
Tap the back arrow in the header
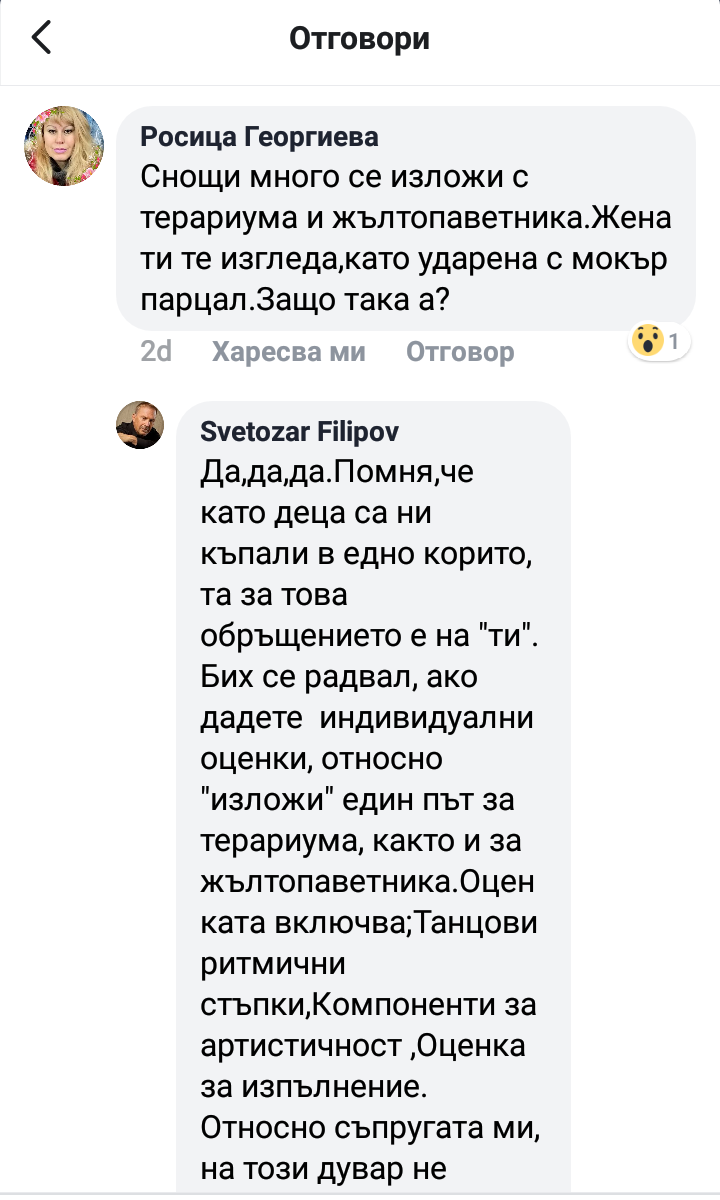41,39
